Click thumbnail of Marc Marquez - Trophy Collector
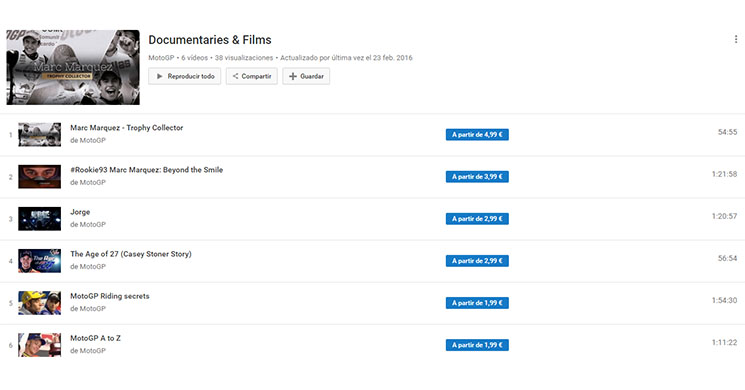Image resolution: width=745 pixels, height=390 pixels. 39,134
